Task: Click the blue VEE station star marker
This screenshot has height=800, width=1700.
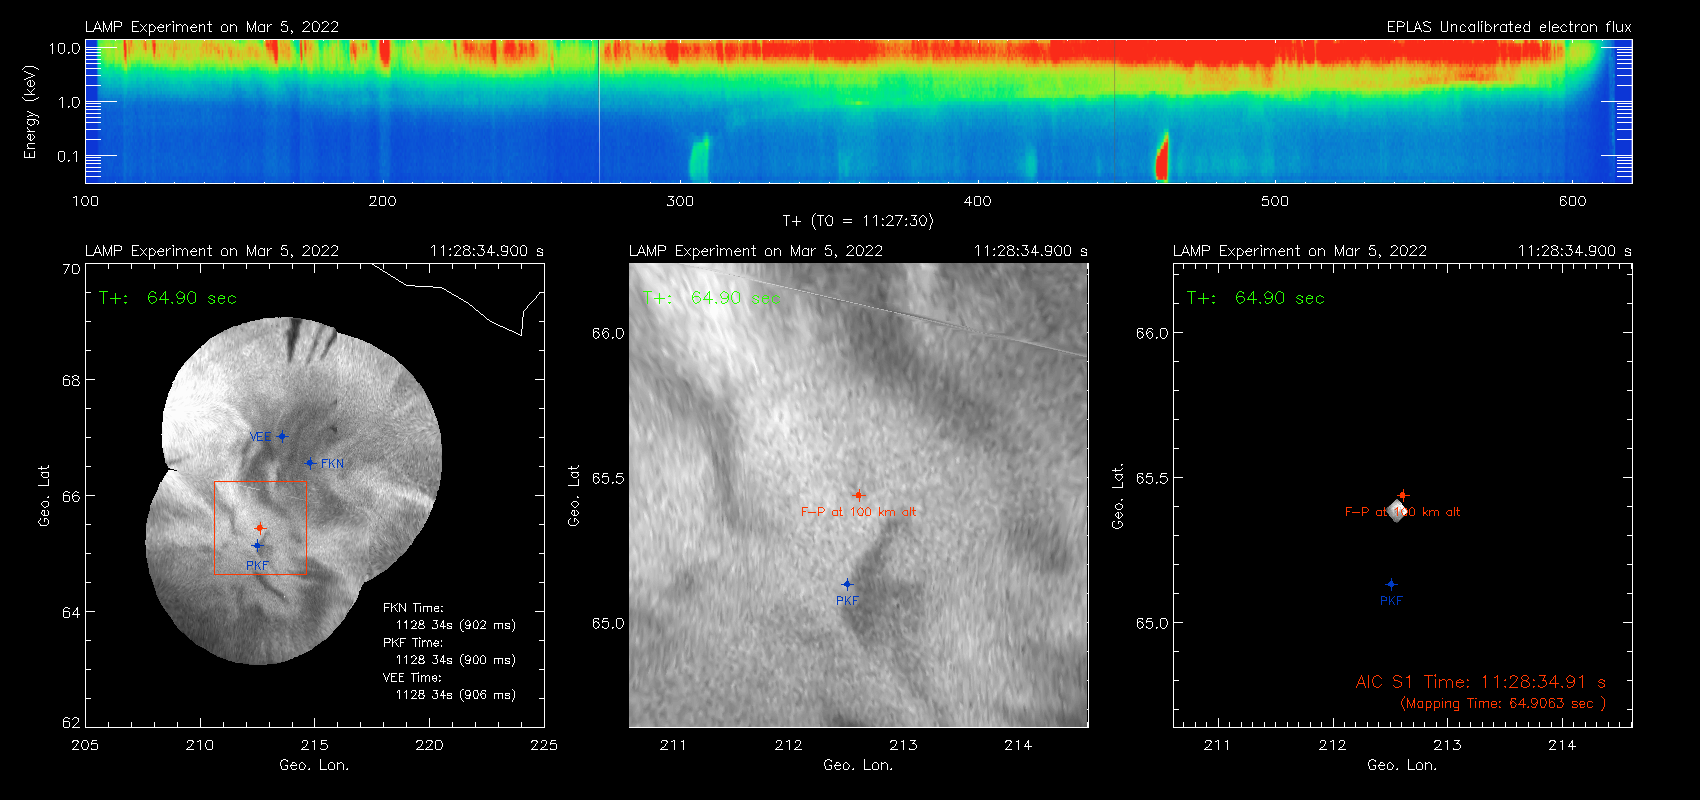Action: pyautogui.click(x=282, y=436)
